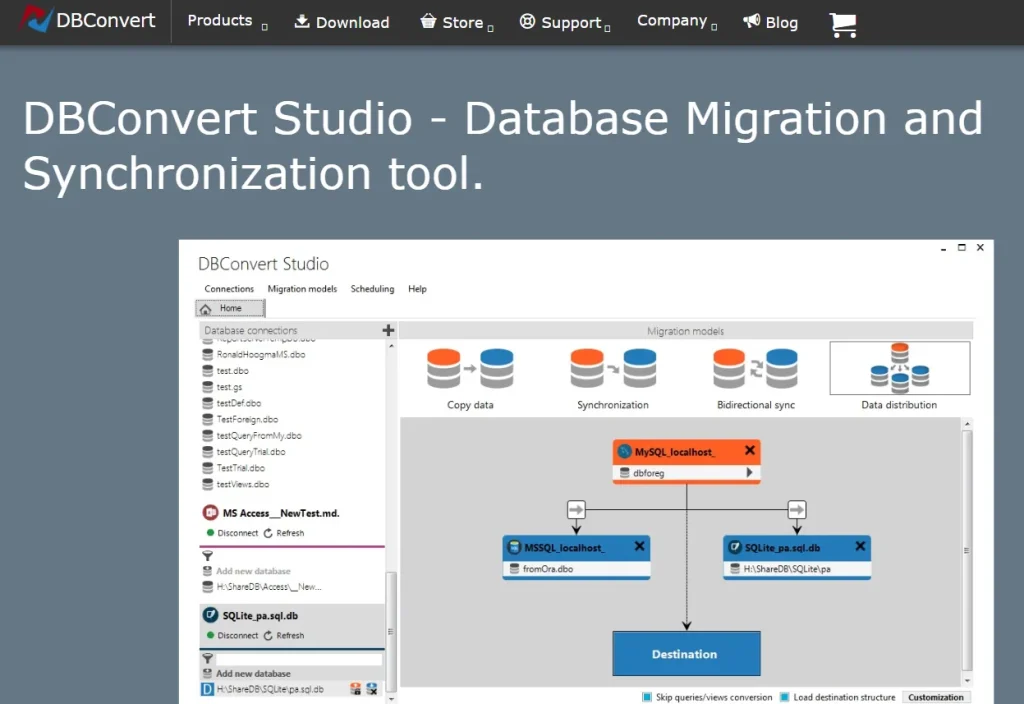Select RonaldHoogmaMS.dbo database
This screenshot has width=1024, height=704.
click(253, 355)
